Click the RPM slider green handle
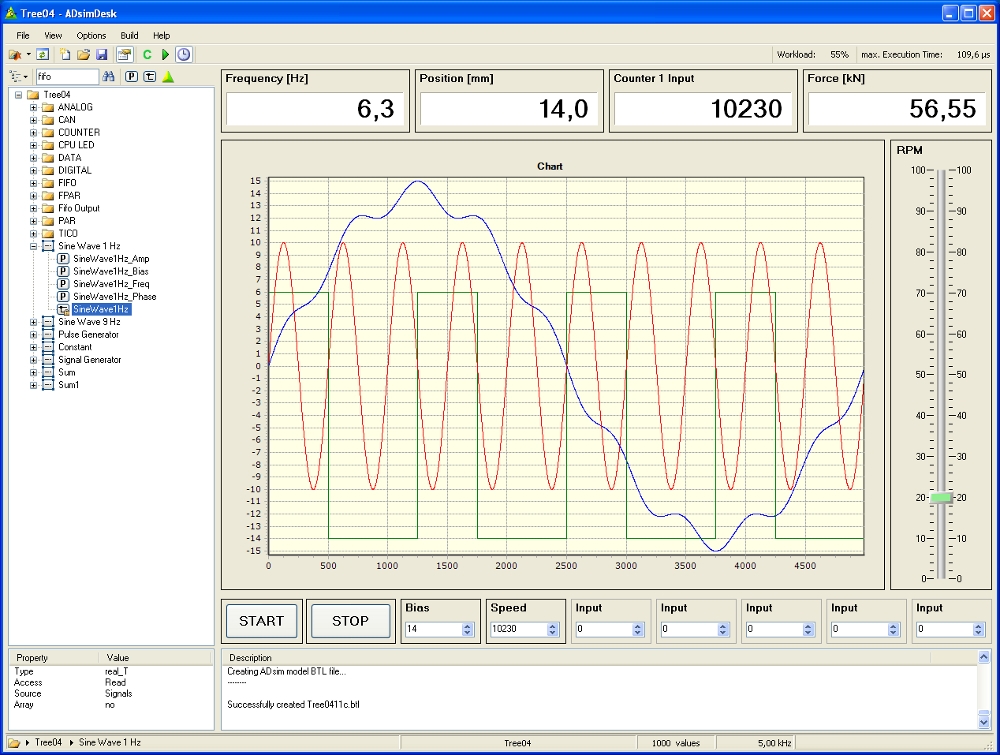The width and height of the screenshot is (1000, 755). [x=942, y=497]
